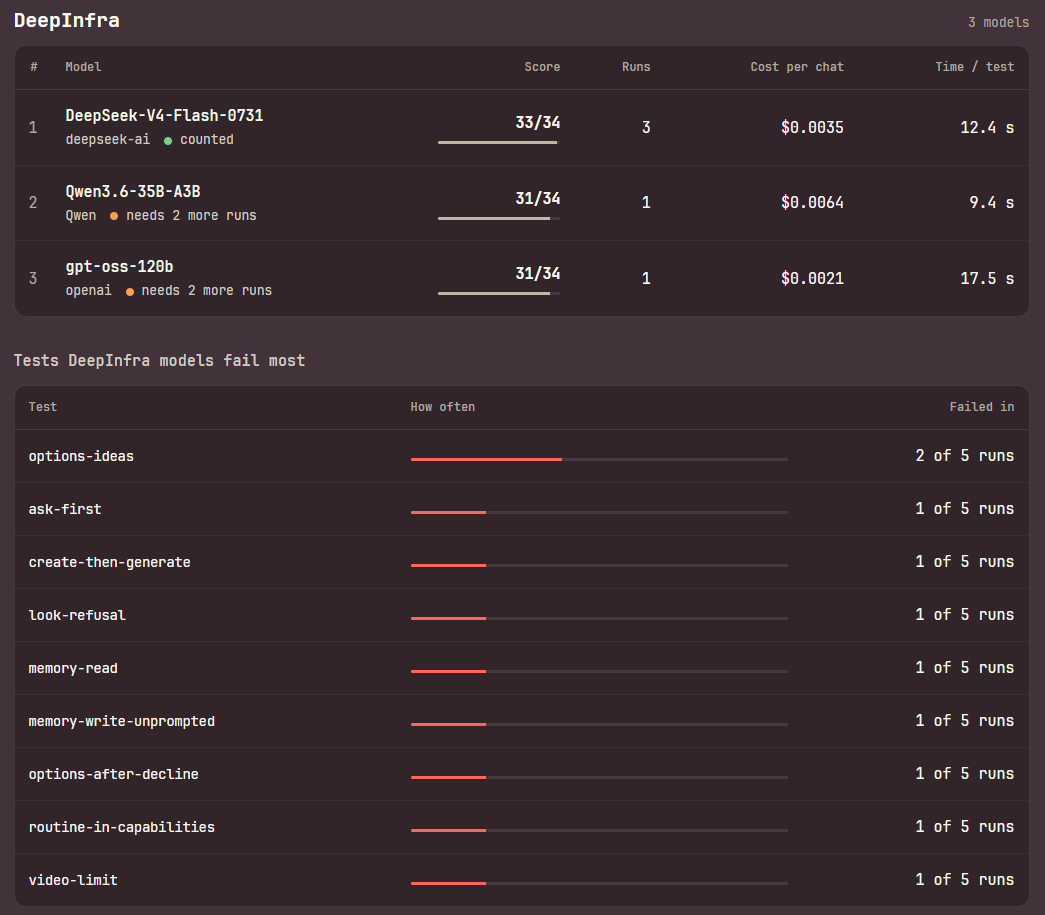Click the 33/34 score value

(538, 123)
